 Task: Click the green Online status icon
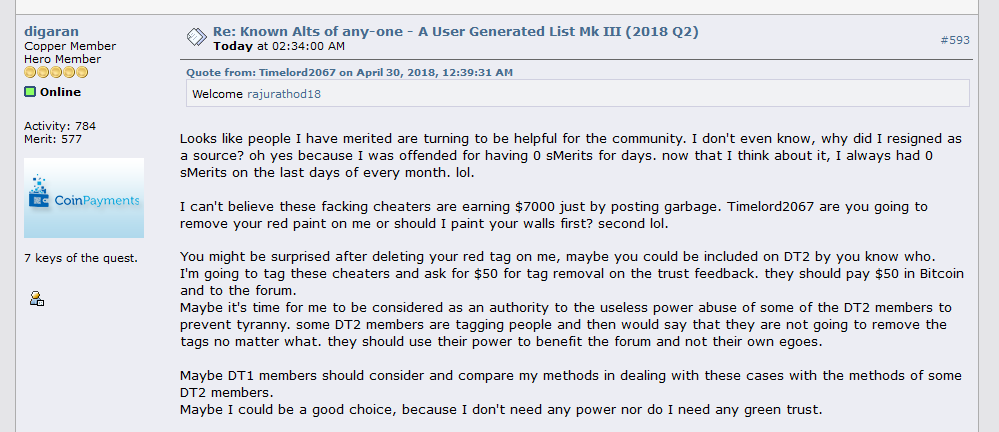pyautogui.click(x=30, y=92)
